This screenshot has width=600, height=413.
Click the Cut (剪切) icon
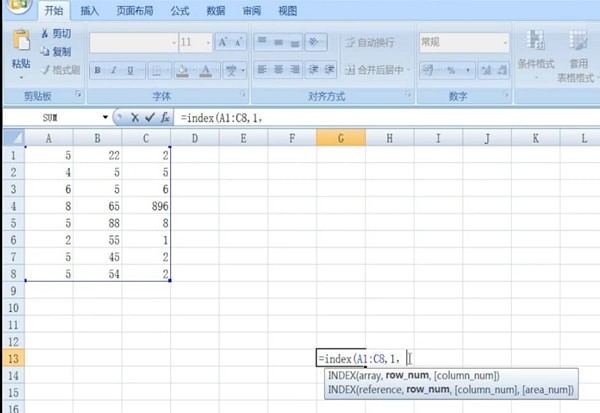[46, 34]
